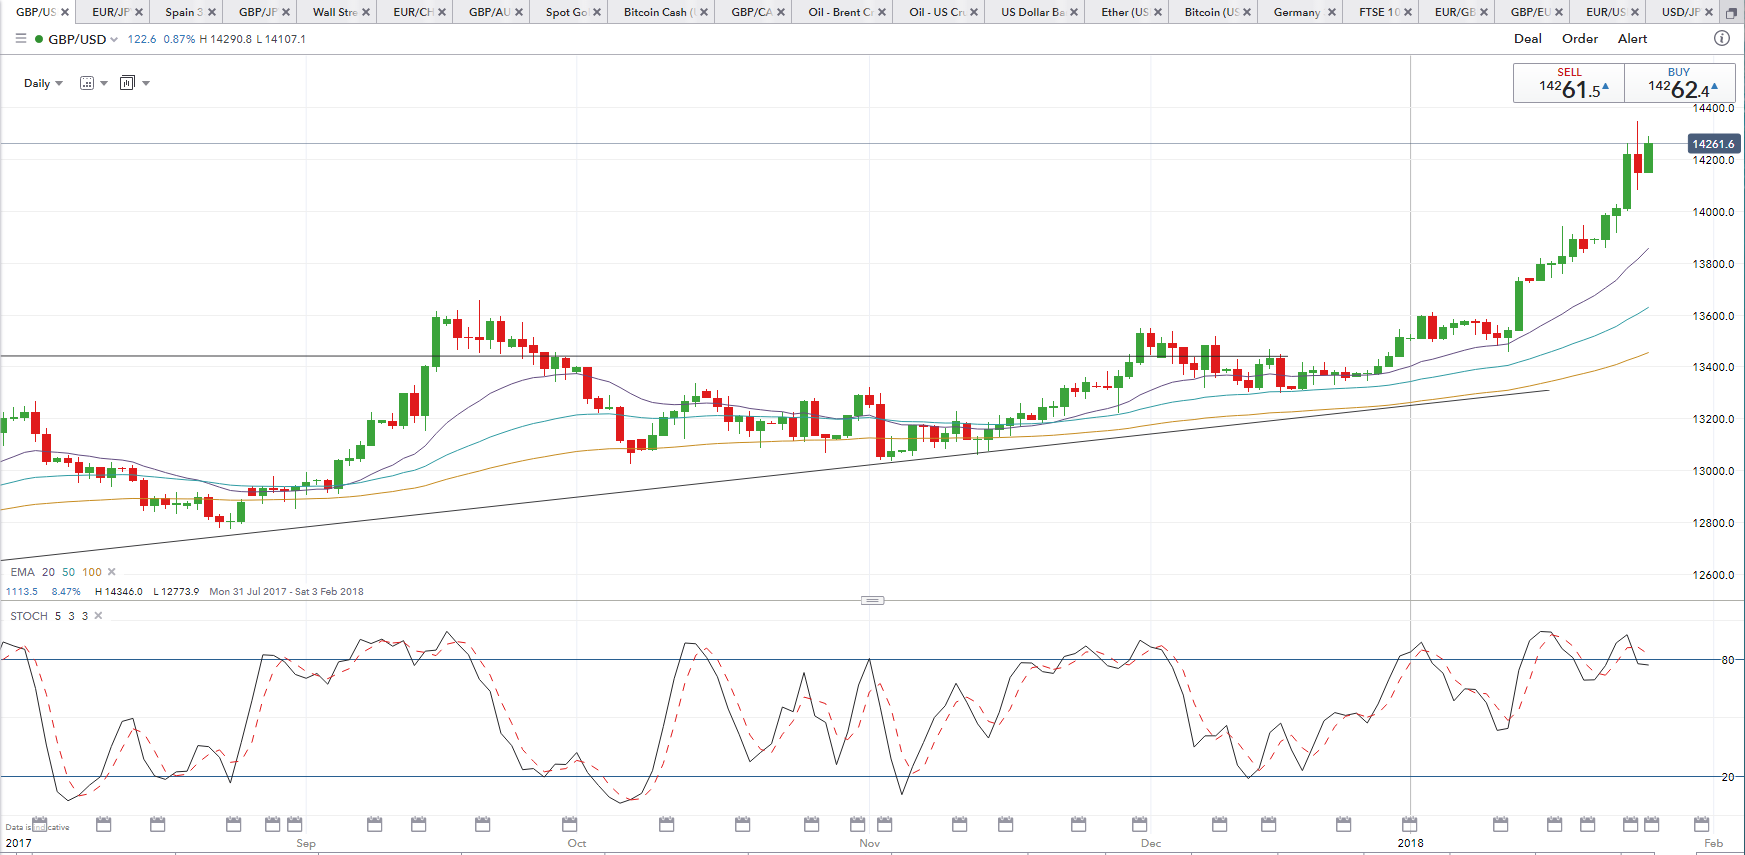Click the date range grid icon

click(87, 83)
